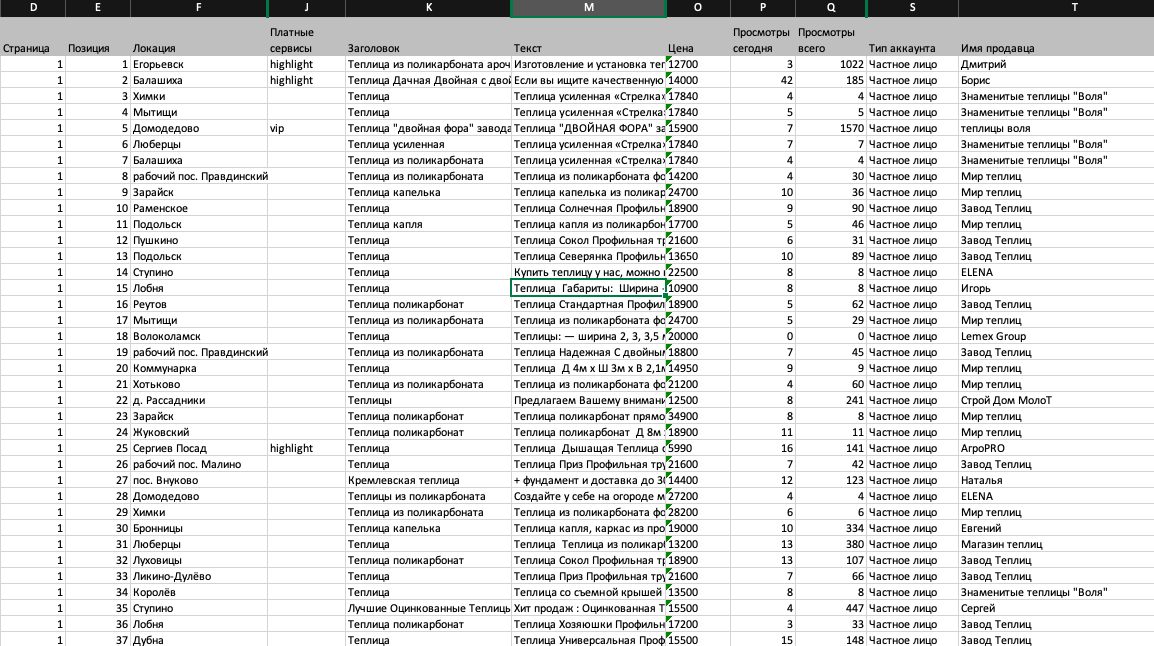
Task: Select the 'пос. Внуково' location cell
Action: 199,480
